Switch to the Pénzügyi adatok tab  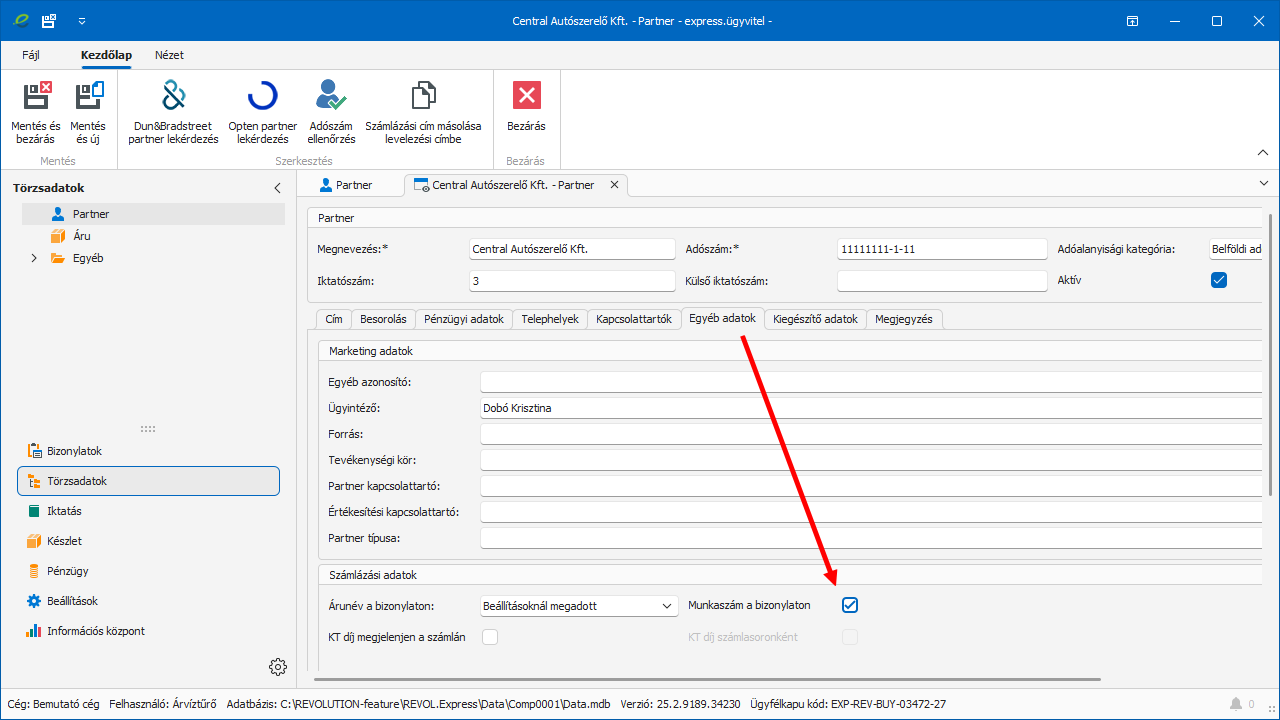click(x=465, y=319)
